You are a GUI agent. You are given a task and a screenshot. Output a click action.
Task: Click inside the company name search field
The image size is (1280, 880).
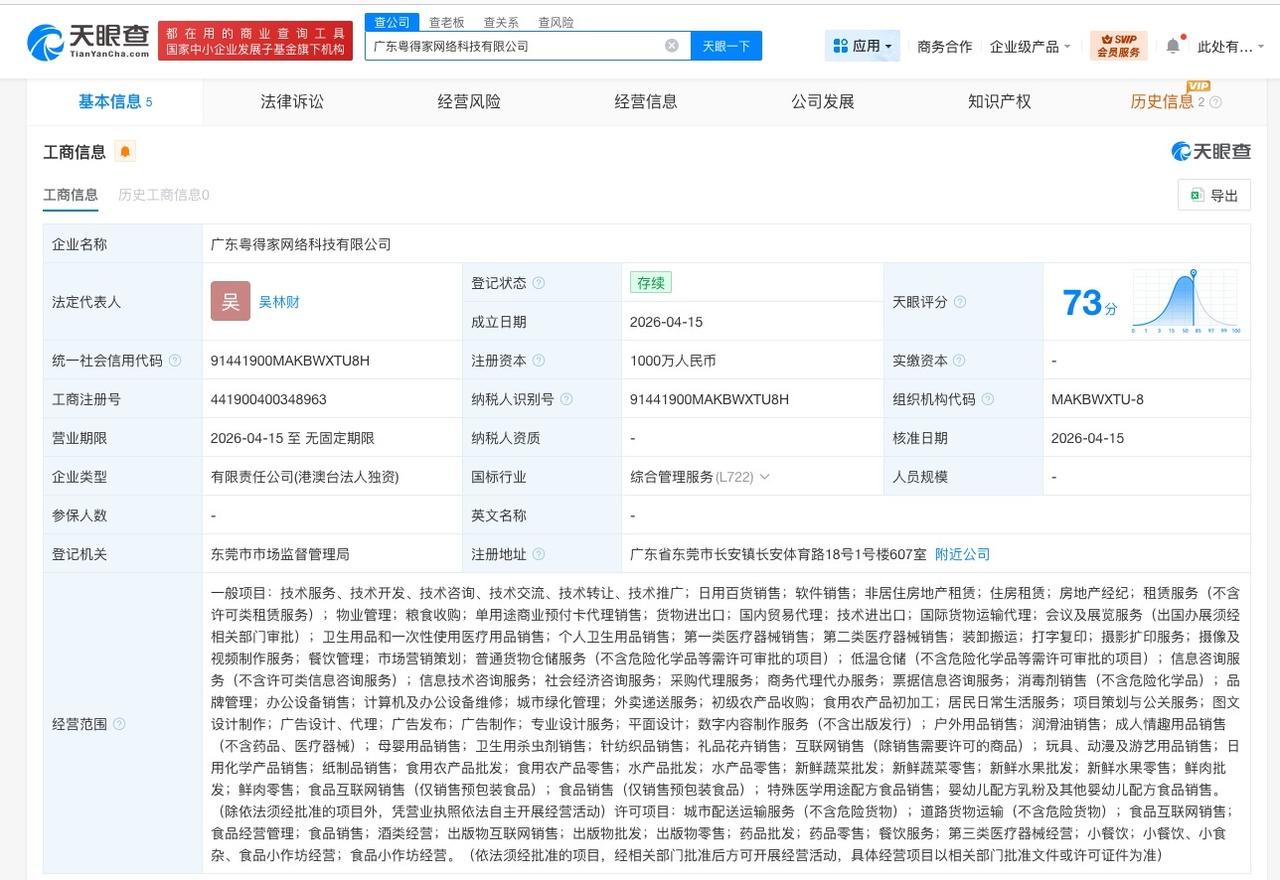[500, 45]
